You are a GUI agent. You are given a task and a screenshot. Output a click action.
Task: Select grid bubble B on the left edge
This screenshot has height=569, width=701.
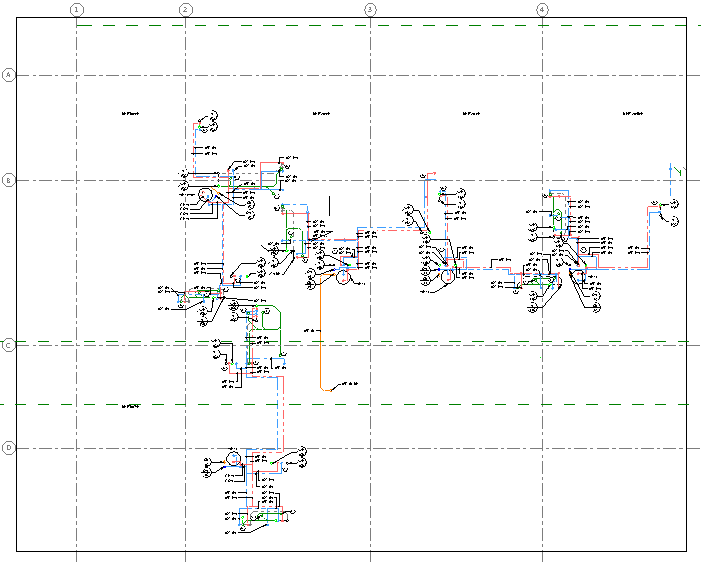(x=8, y=181)
